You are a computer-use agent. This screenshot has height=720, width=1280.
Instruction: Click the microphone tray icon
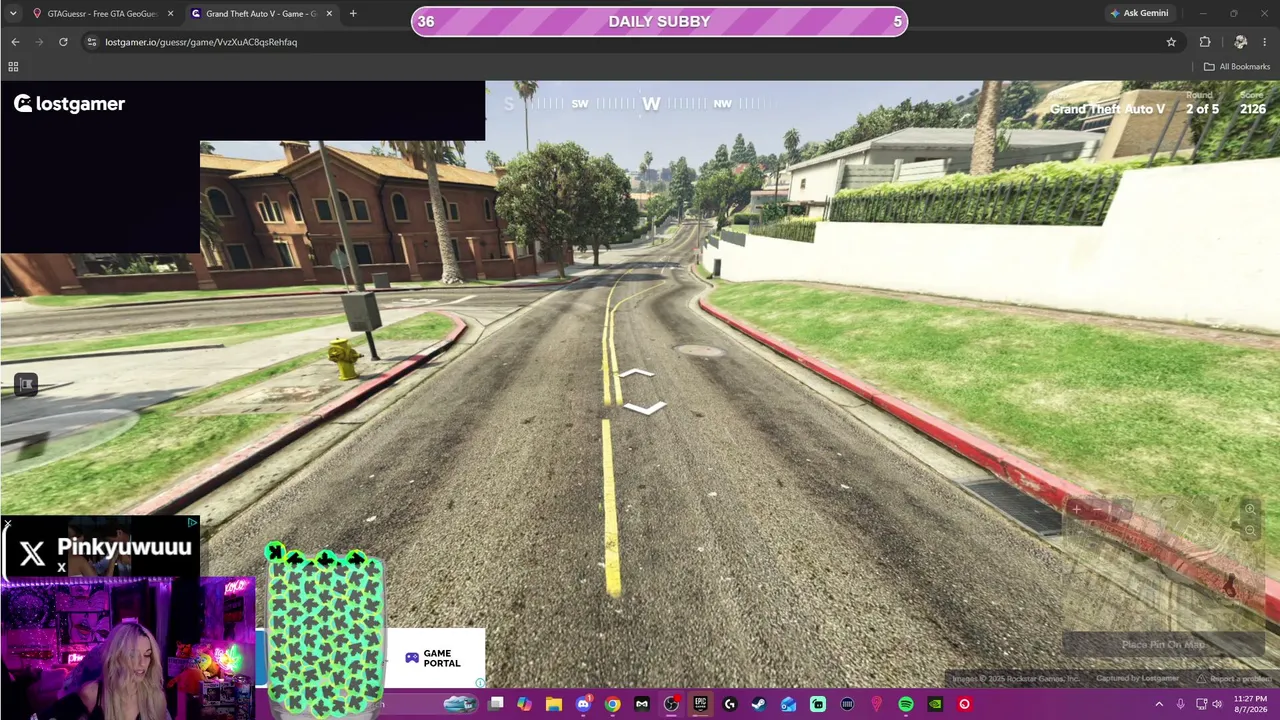point(1181,704)
